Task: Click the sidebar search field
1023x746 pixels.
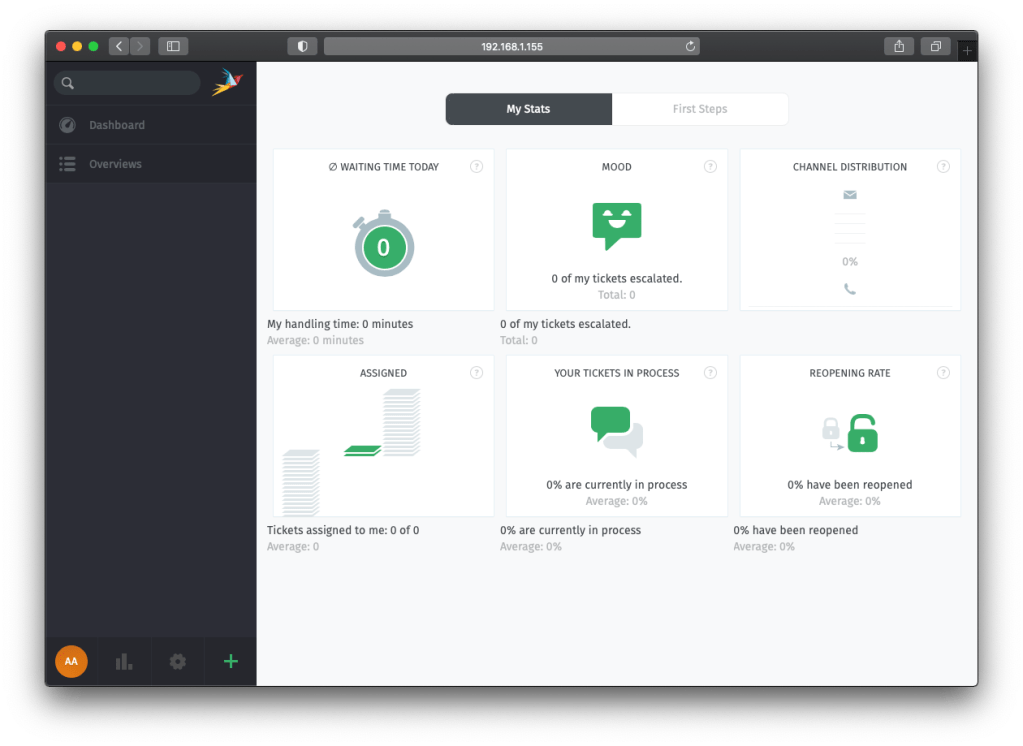Action: tap(135, 83)
